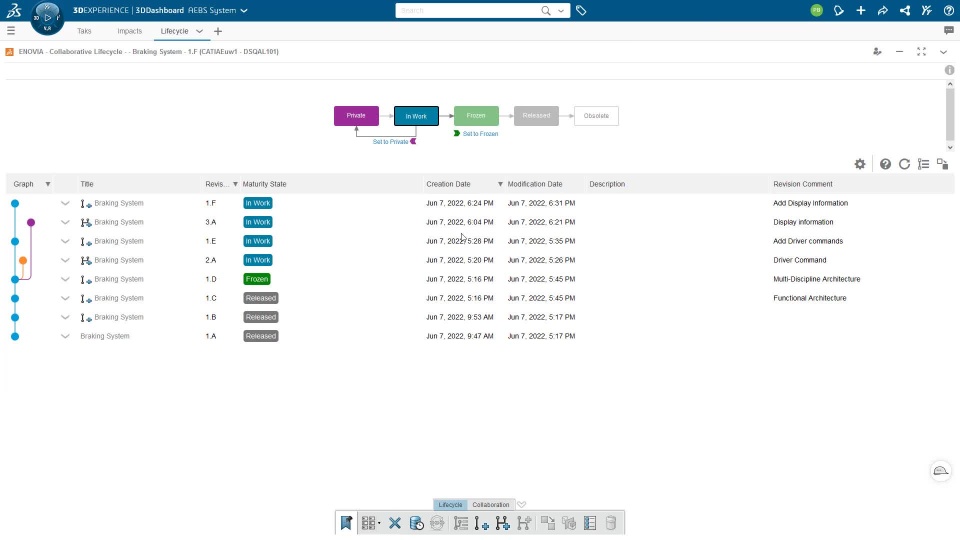Click the Set to Private link
The width and height of the screenshot is (960, 540).
pyautogui.click(x=390, y=141)
